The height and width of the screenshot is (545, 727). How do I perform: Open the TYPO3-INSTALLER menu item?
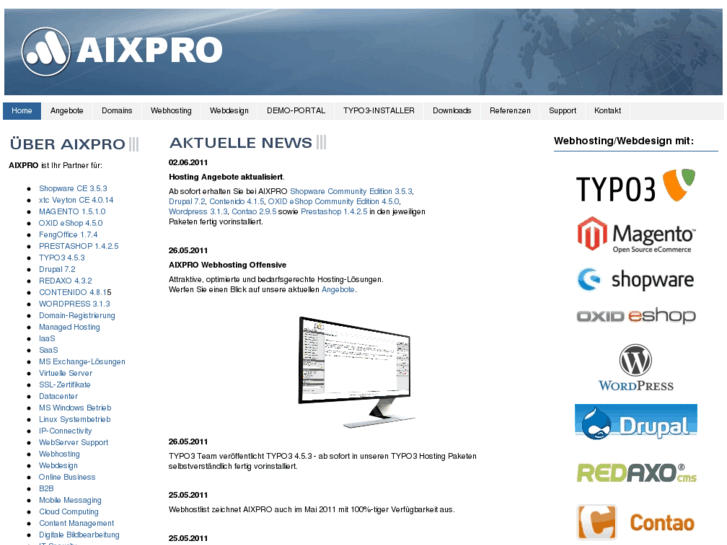pos(379,111)
